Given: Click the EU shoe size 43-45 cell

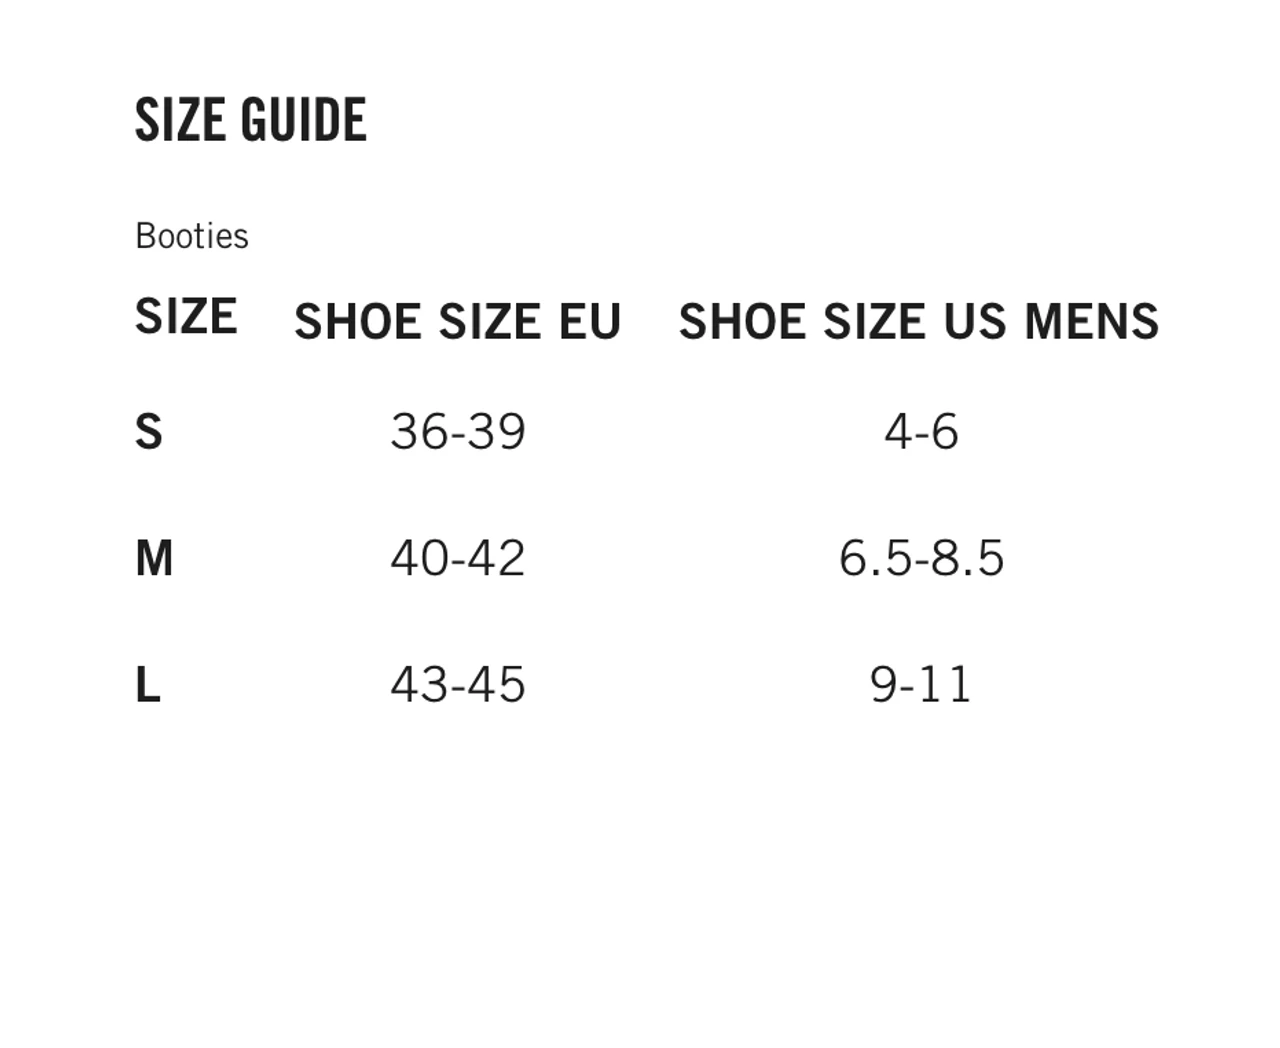Looking at the screenshot, I should tap(458, 685).
